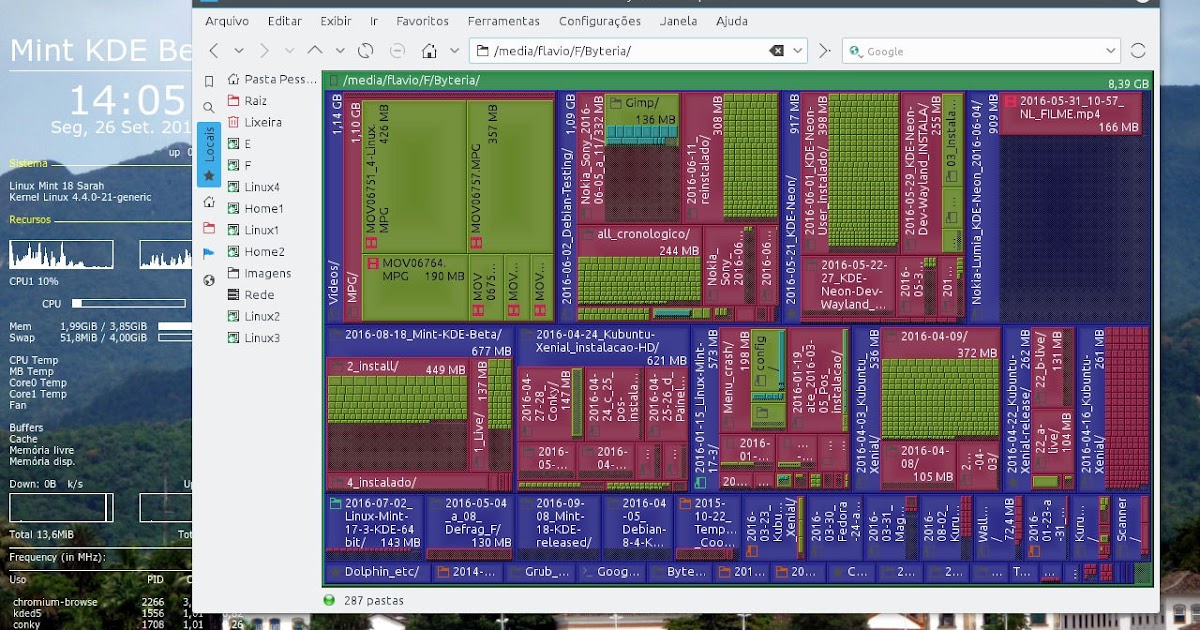Select MOV06751_4-Linux.MPG block in treemap
Viewport: 1200px width, 630px height.
point(413,175)
